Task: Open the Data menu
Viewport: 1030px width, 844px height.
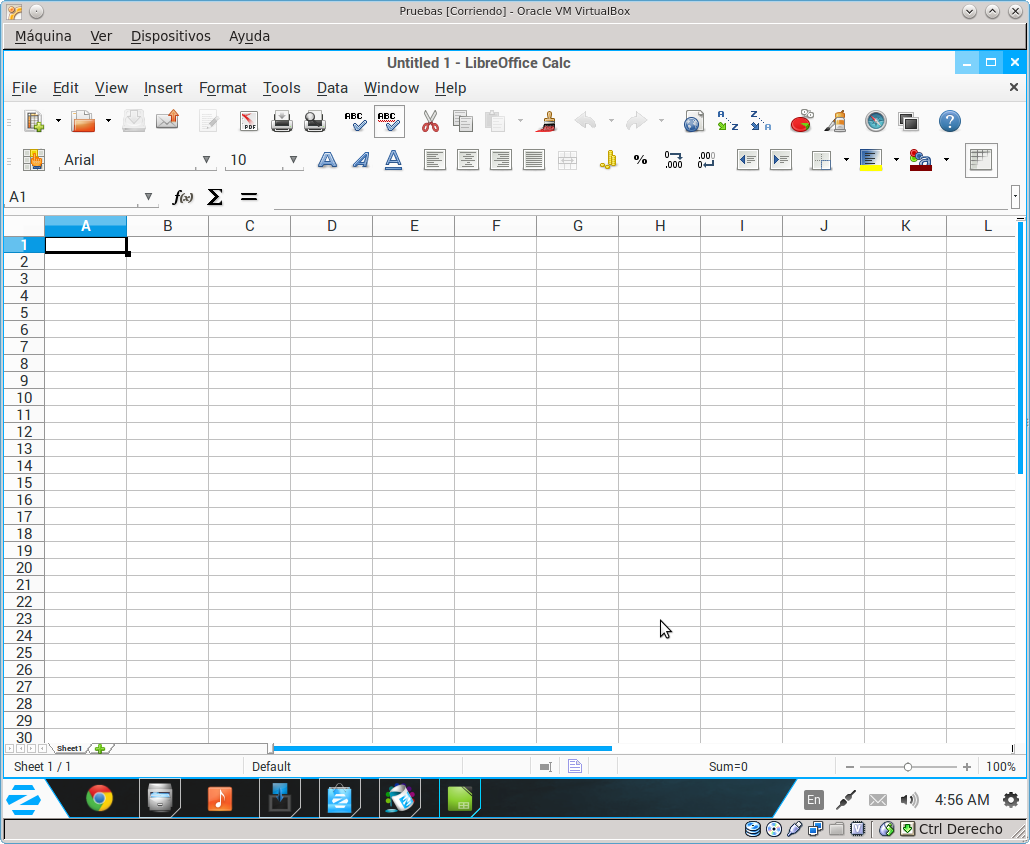Action: pyautogui.click(x=332, y=88)
